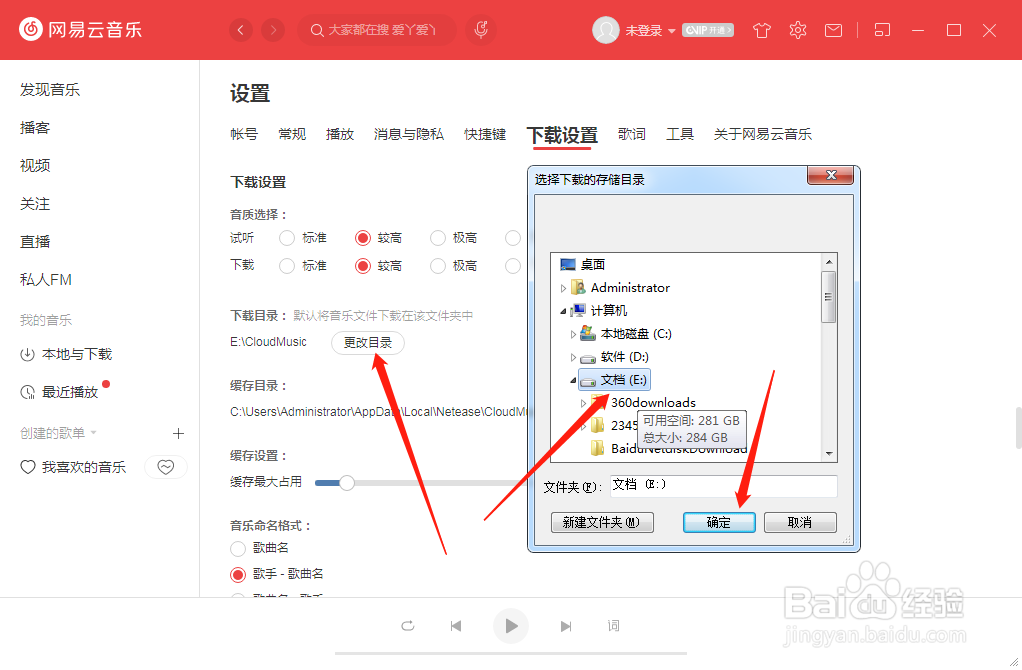Select the 文档 (E:) drive item

(613, 380)
